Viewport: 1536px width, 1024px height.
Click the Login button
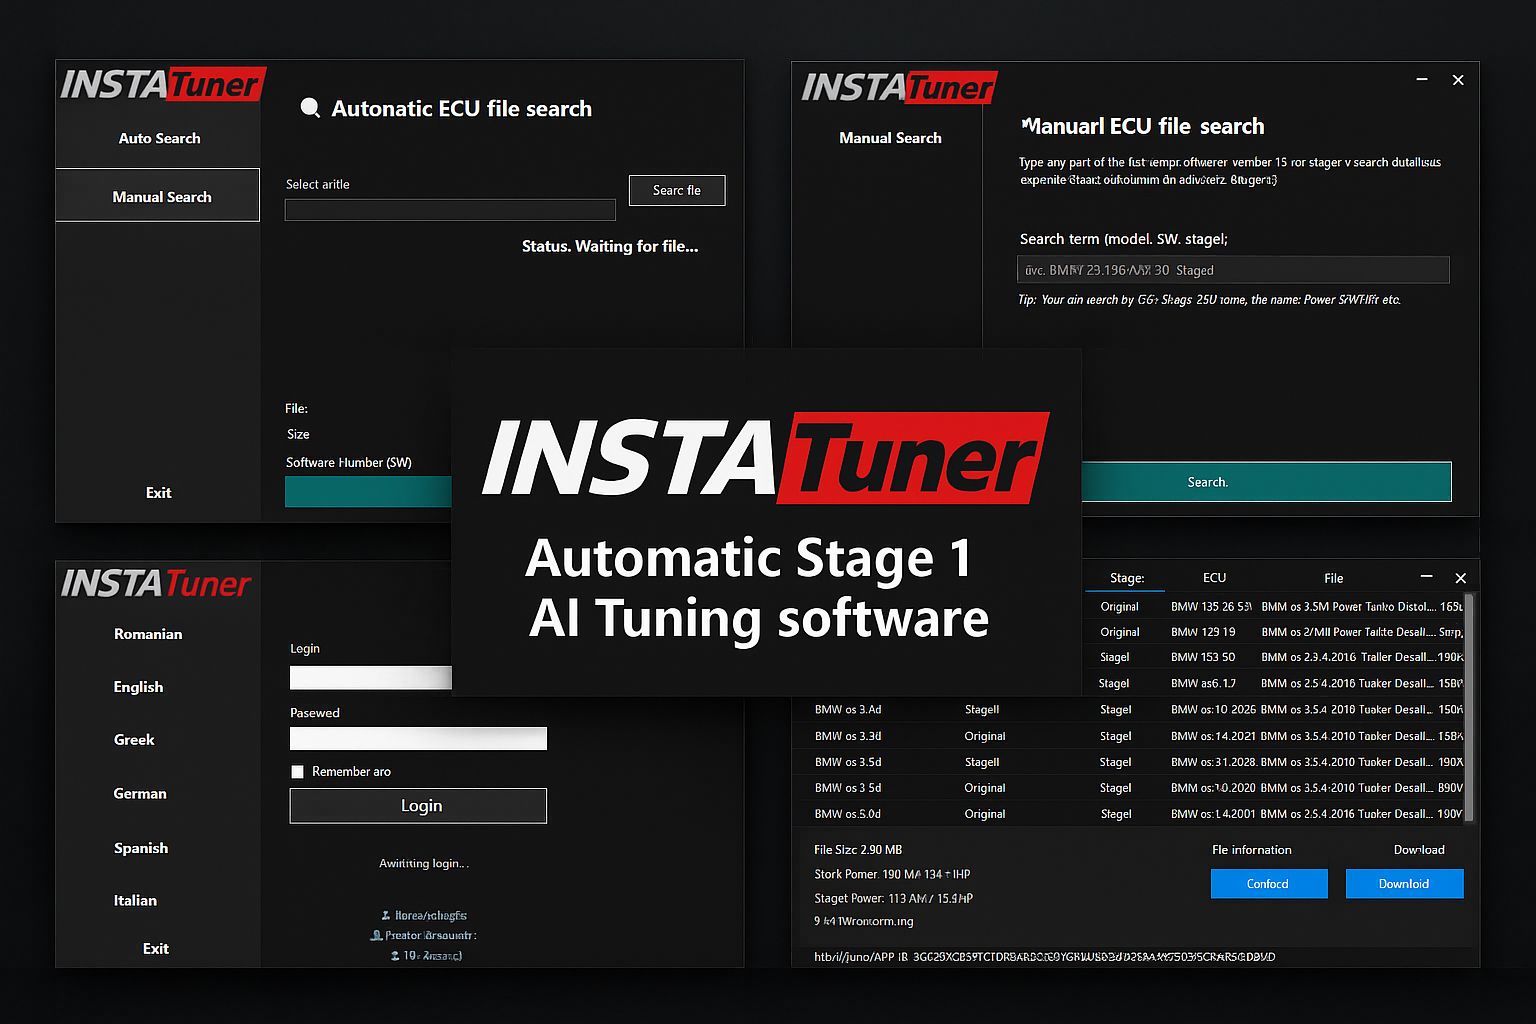pyautogui.click(x=418, y=806)
